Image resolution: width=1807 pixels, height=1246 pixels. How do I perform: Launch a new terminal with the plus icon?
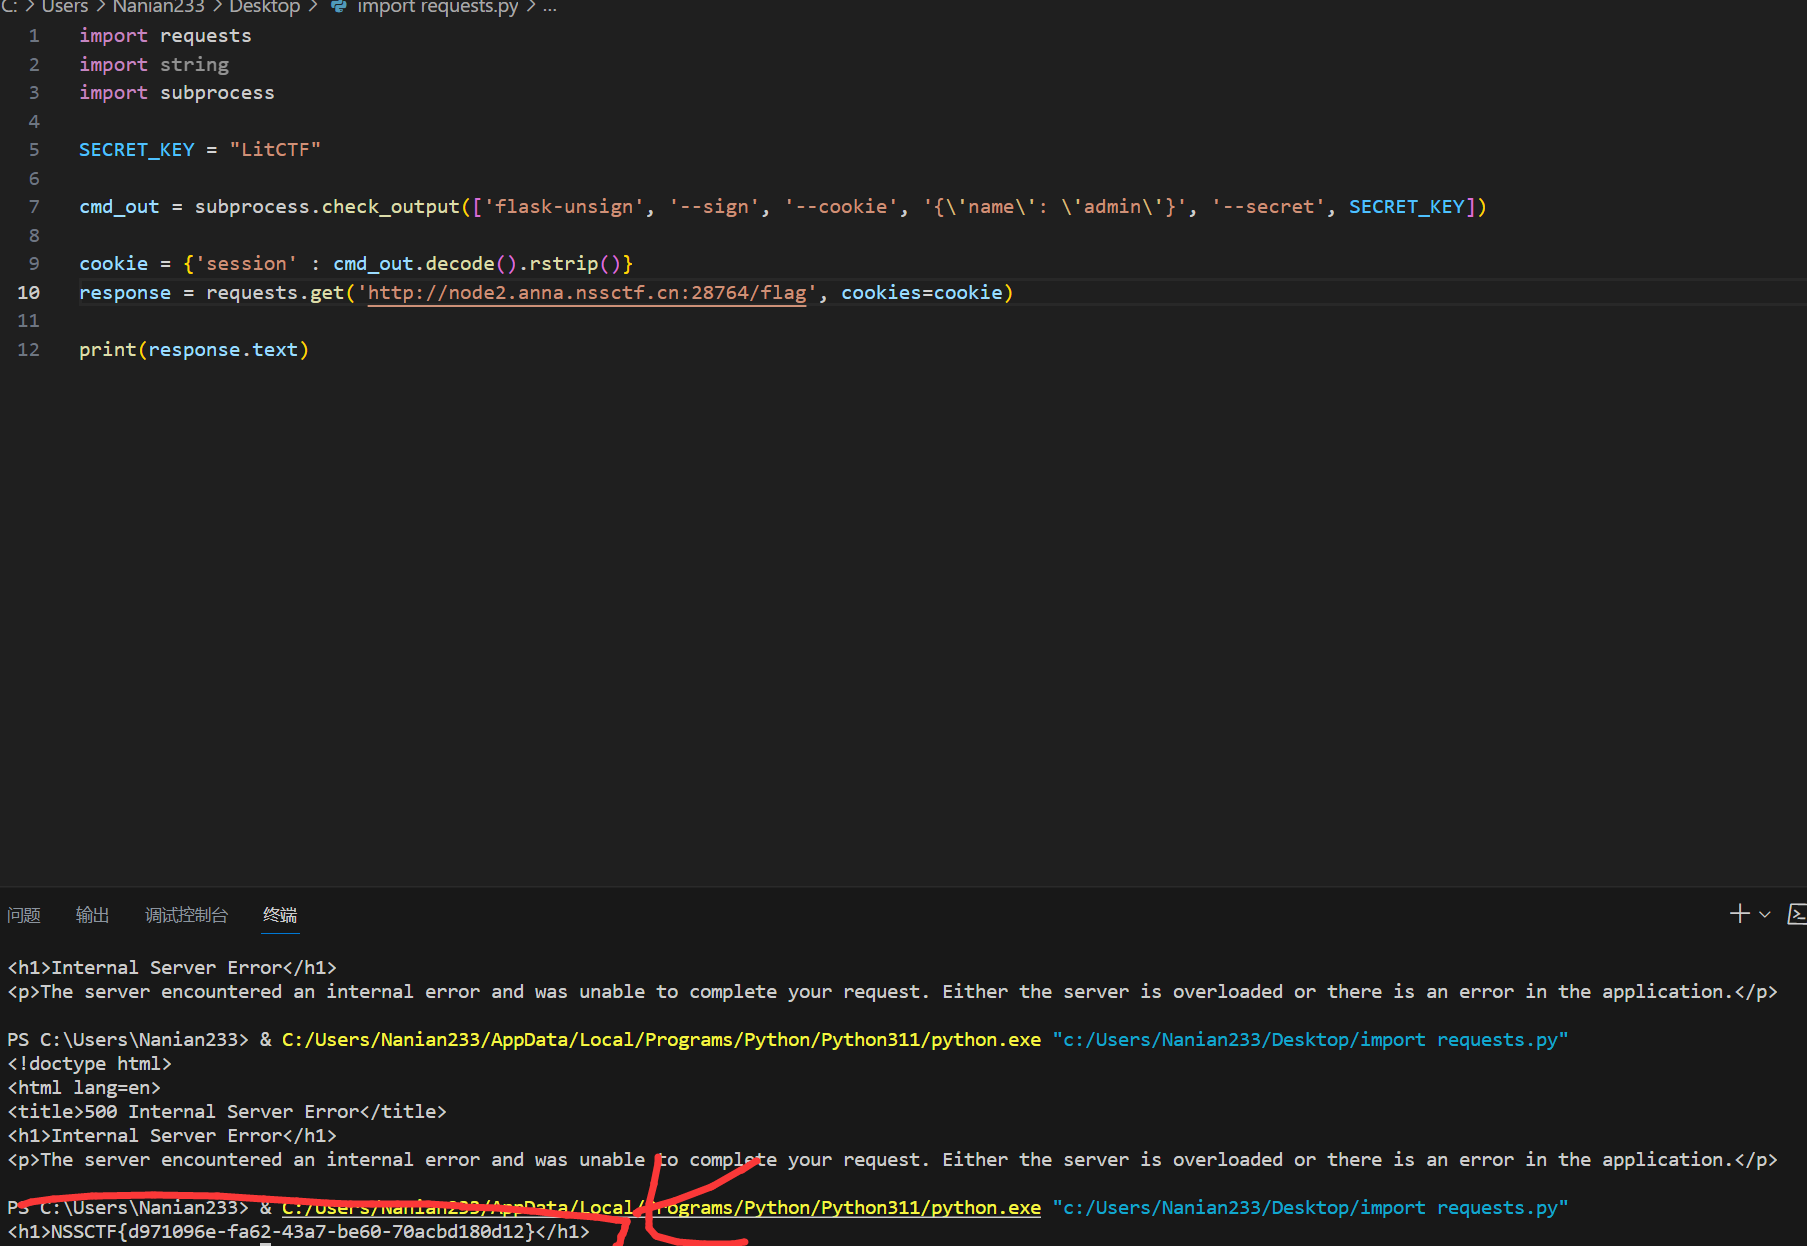point(1739,914)
